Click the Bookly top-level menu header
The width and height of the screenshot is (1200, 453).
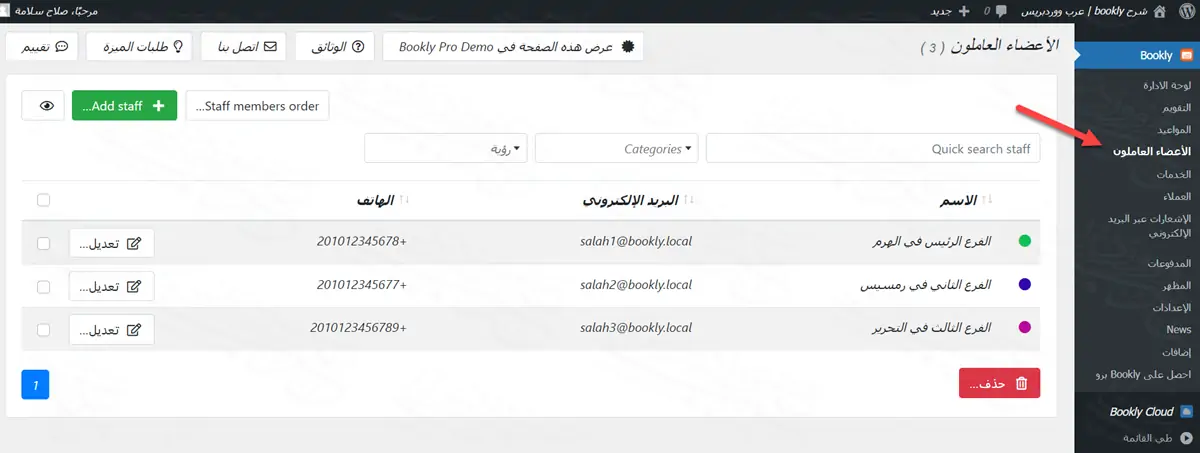[x=1138, y=56]
